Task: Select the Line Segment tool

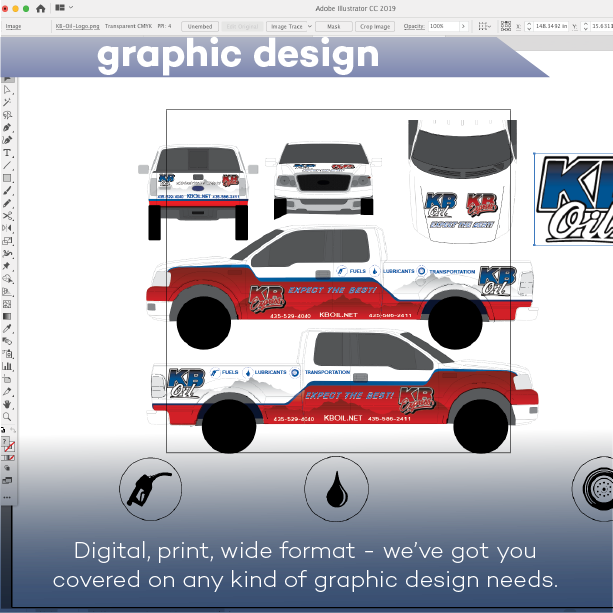Action: [7, 165]
